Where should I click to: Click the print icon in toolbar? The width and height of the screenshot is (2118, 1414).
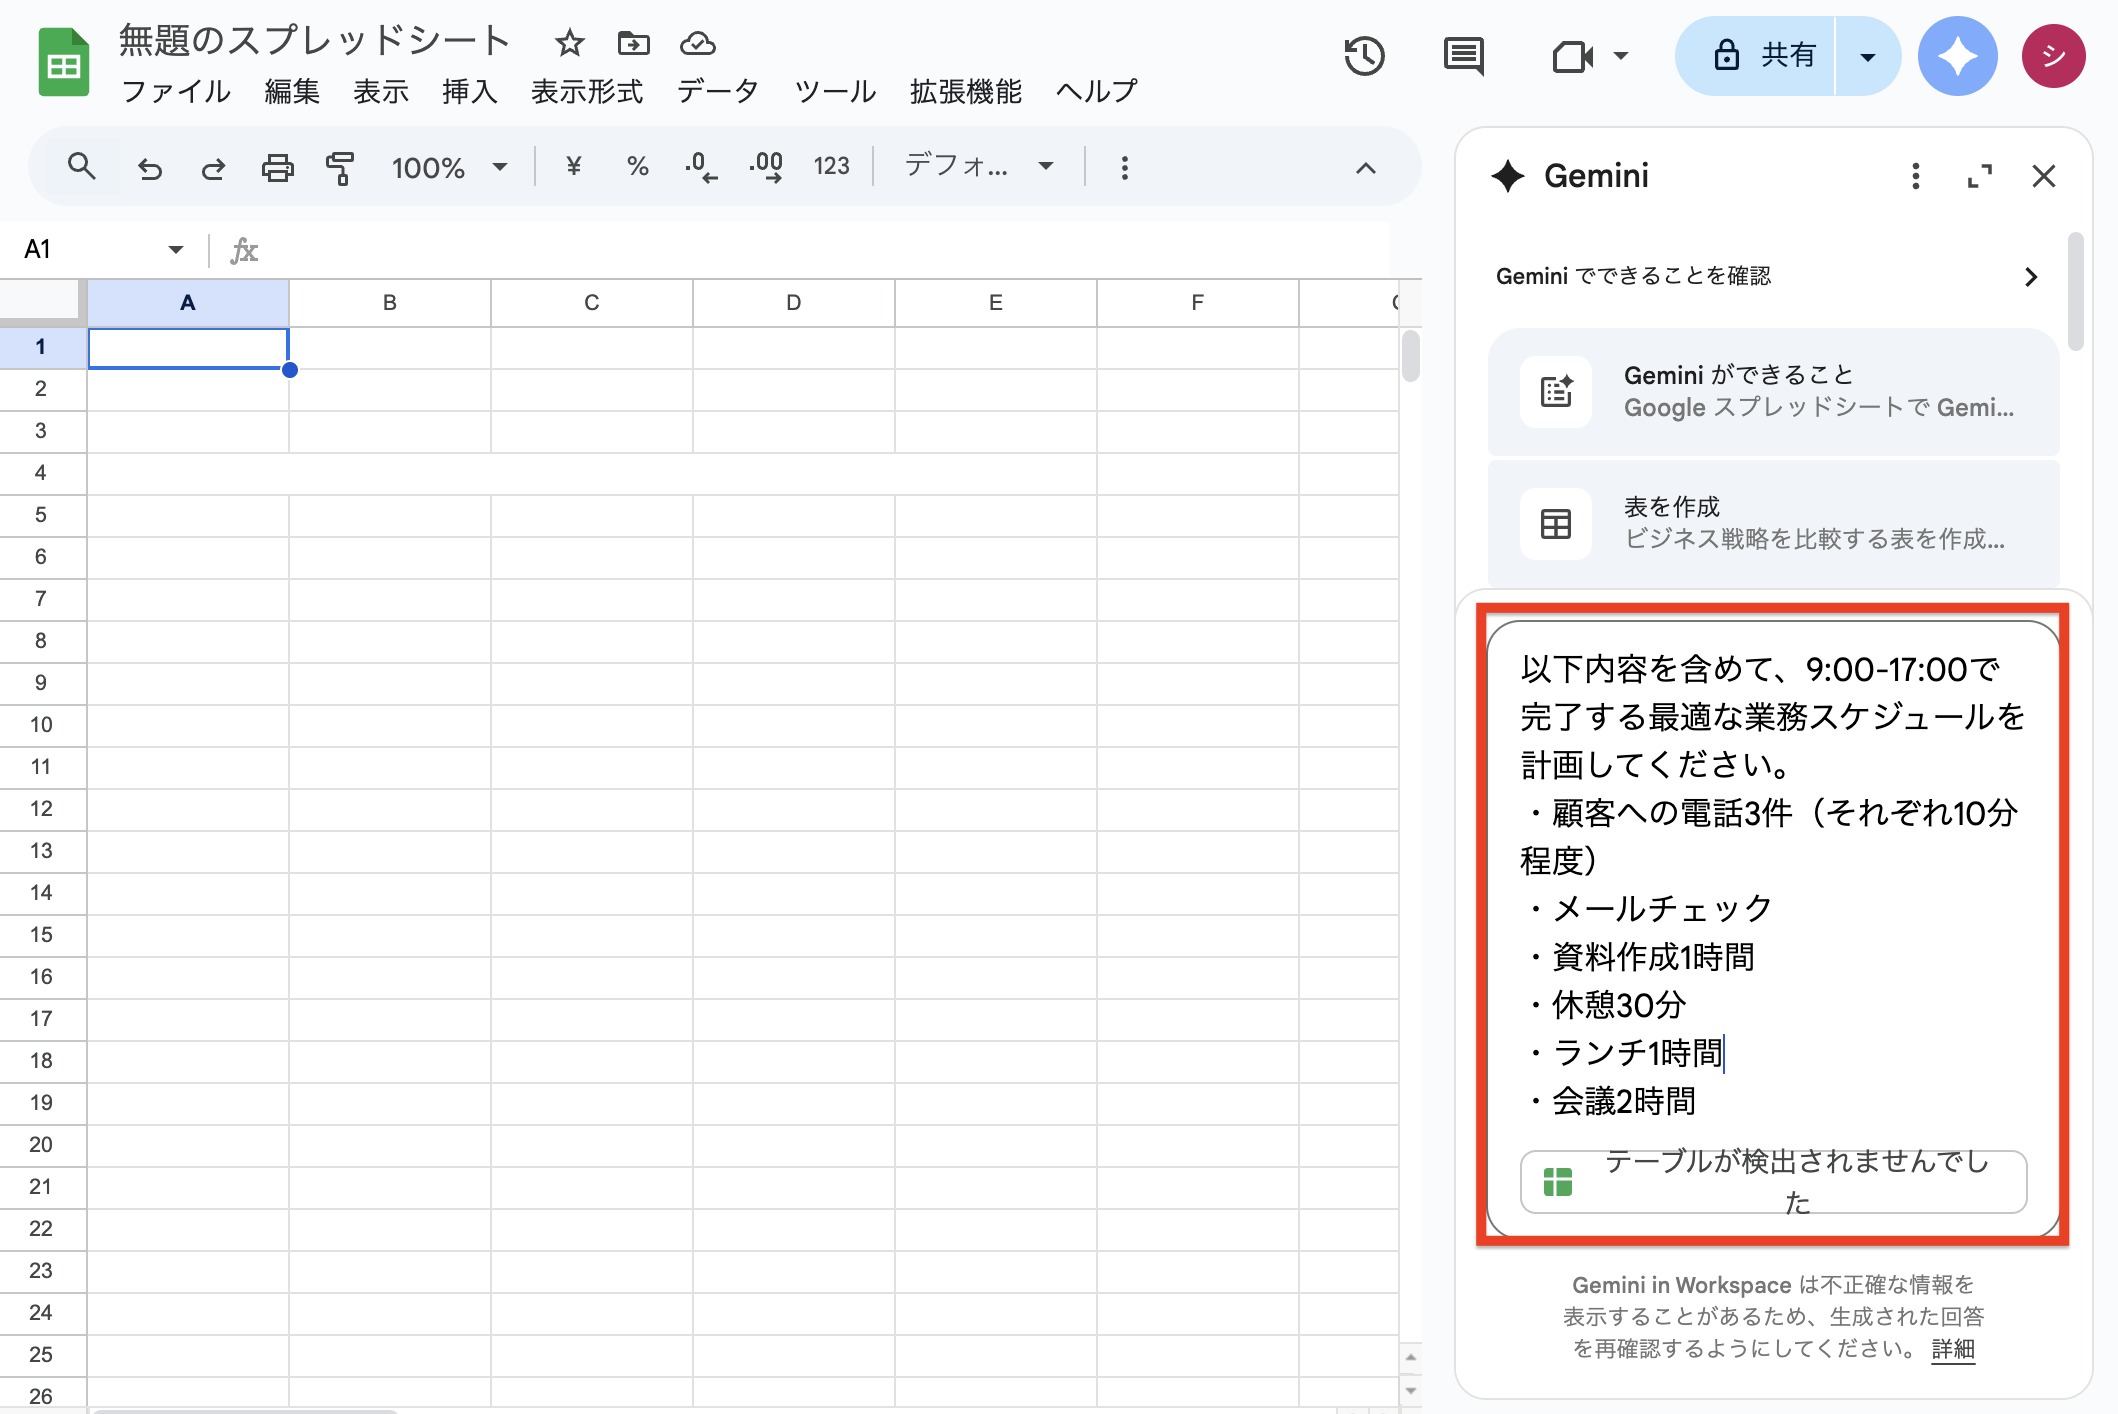click(x=277, y=168)
